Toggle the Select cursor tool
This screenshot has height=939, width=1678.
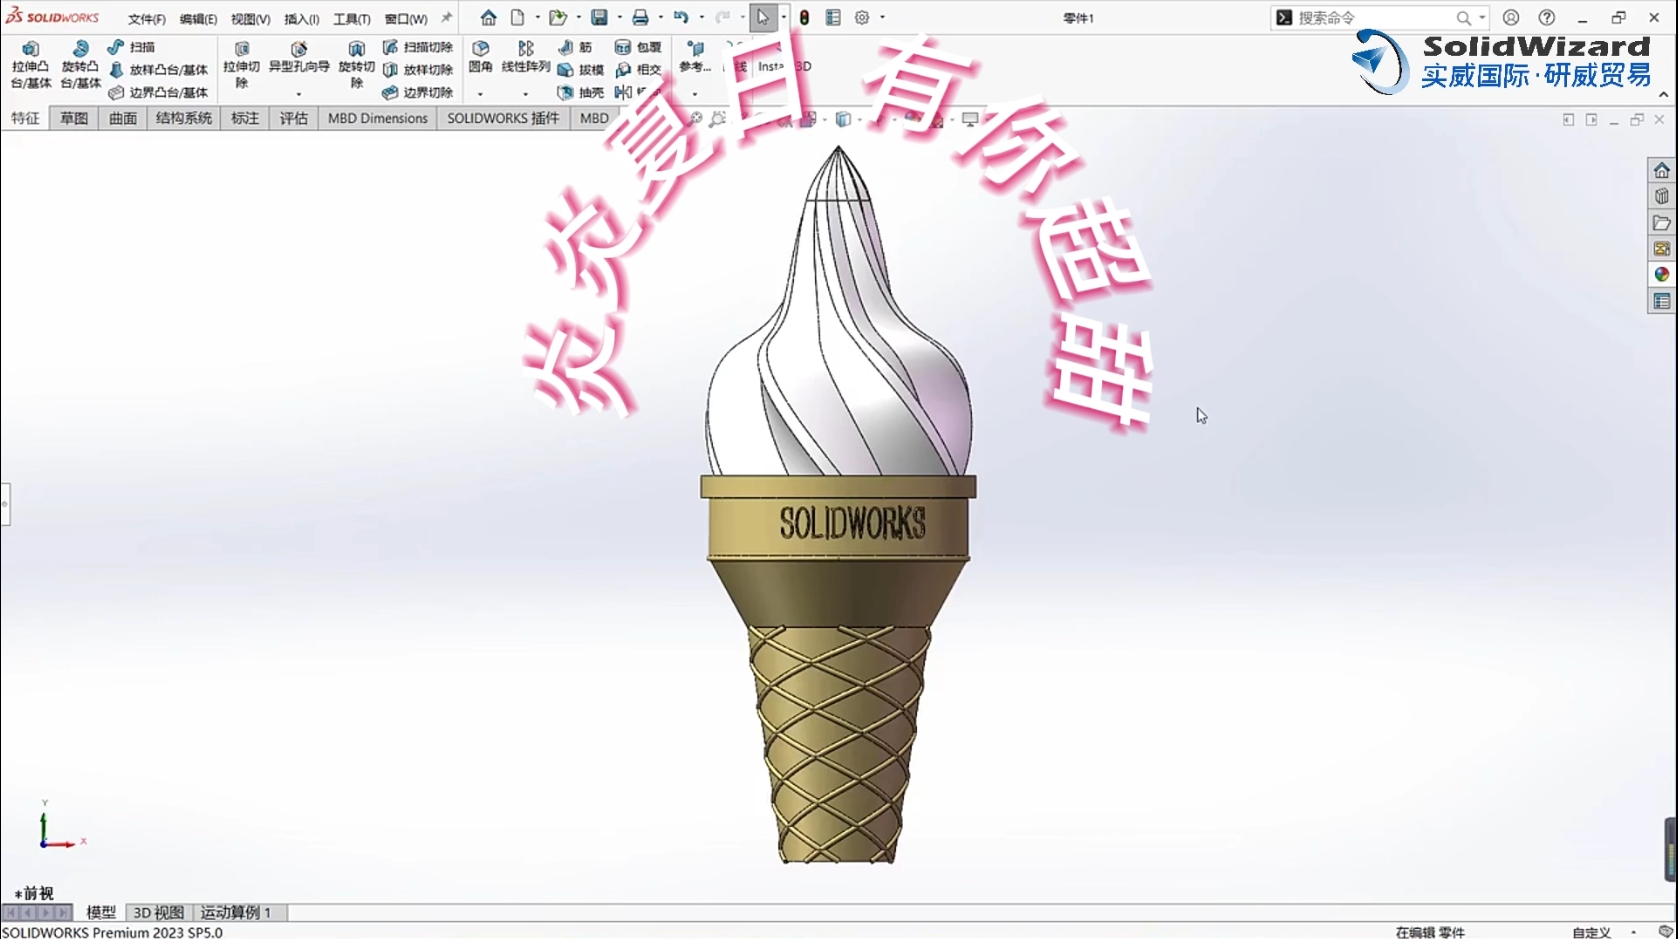pyautogui.click(x=763, y=17)
